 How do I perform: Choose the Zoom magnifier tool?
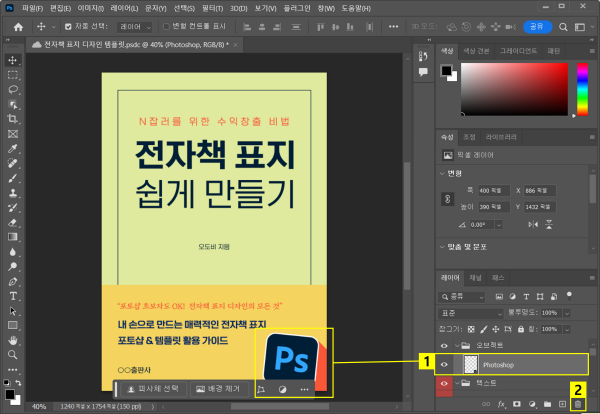tap(13, 353)
